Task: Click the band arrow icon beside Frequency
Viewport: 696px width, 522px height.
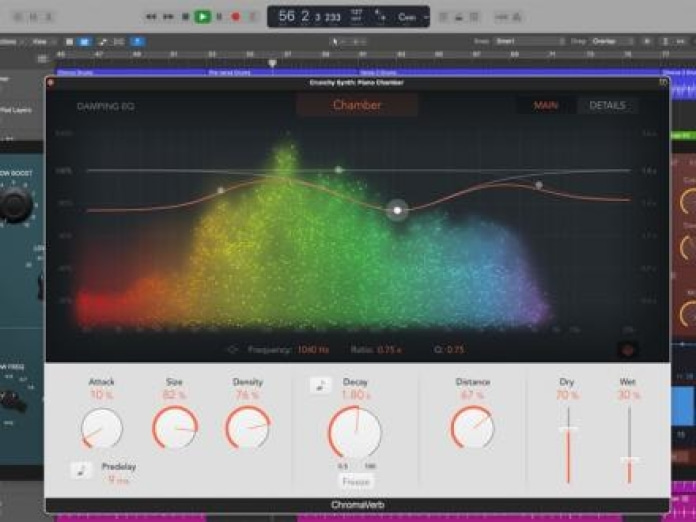Action: pos(232,350)
